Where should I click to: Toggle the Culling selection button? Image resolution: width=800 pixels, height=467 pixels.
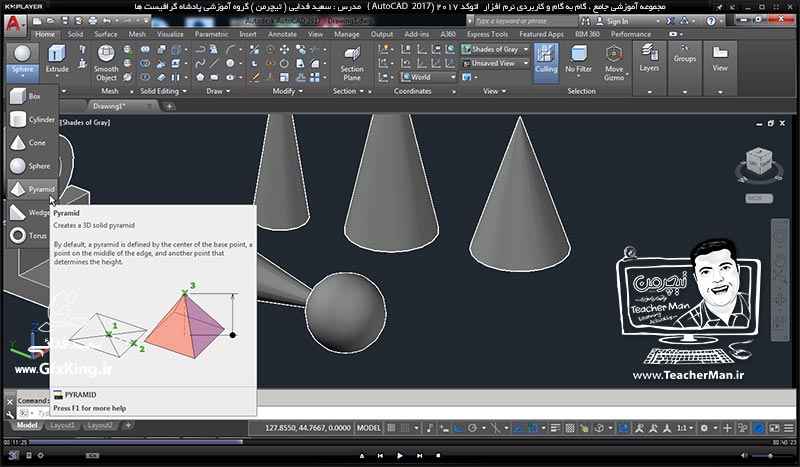click(x=546, y=63)
